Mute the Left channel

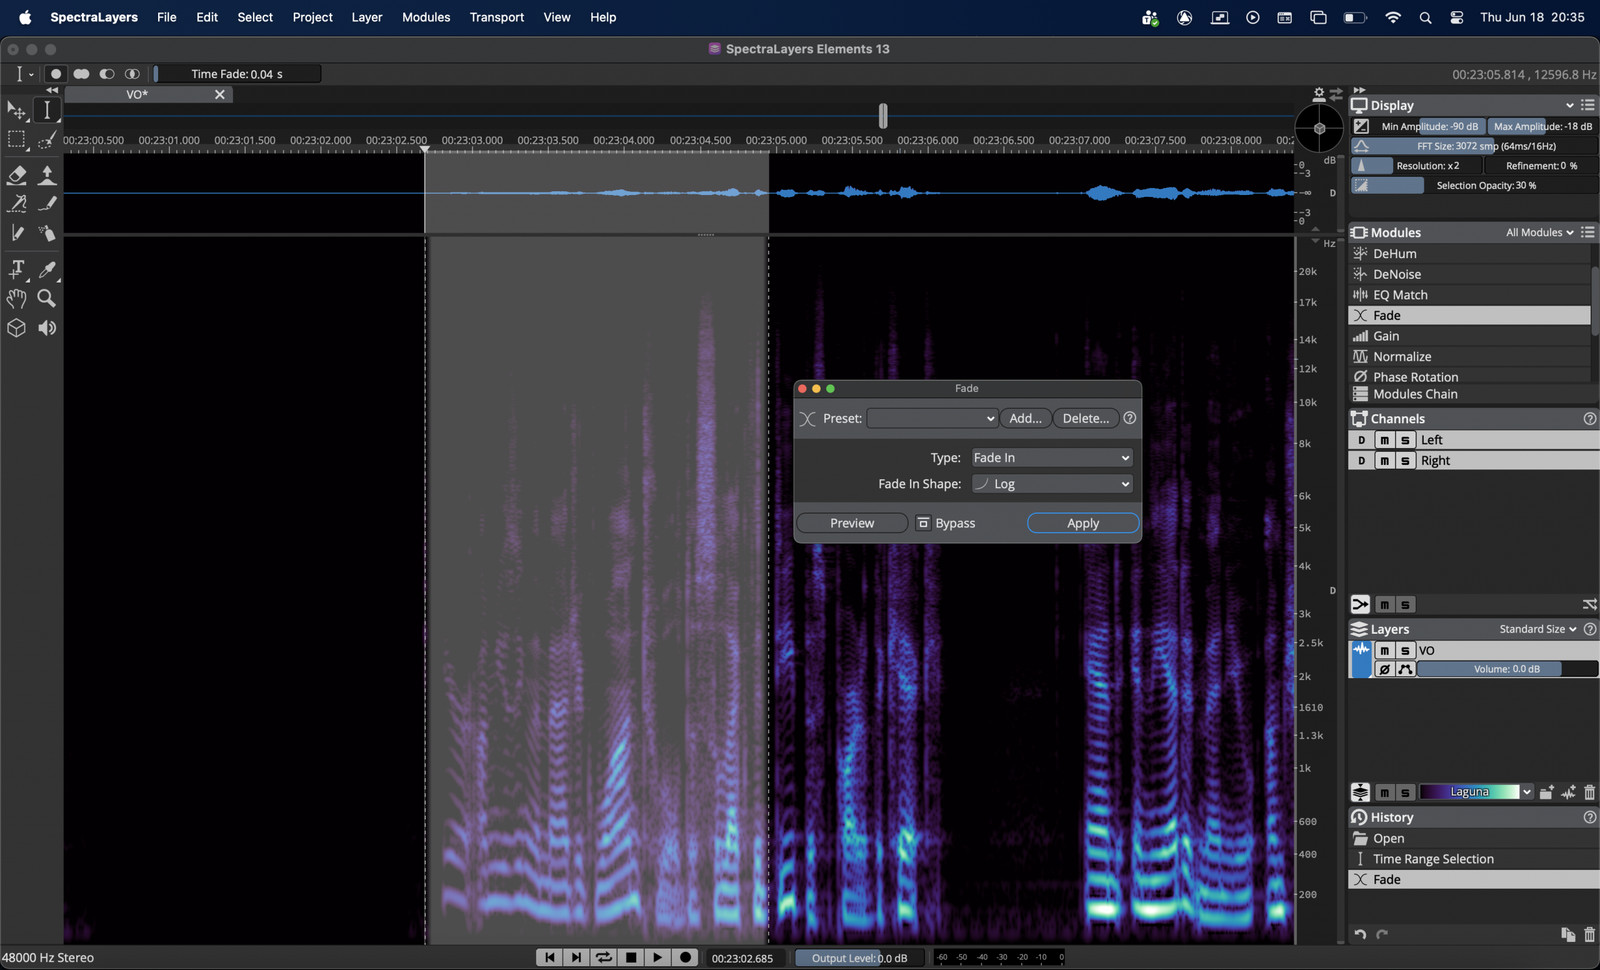pyautogui.click(x=1384, y=440)
